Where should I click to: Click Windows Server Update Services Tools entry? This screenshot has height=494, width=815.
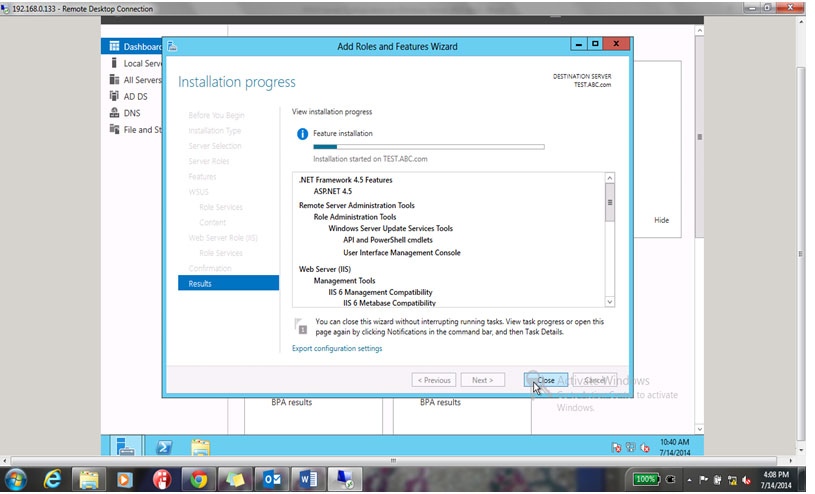[x=390, y=228]
